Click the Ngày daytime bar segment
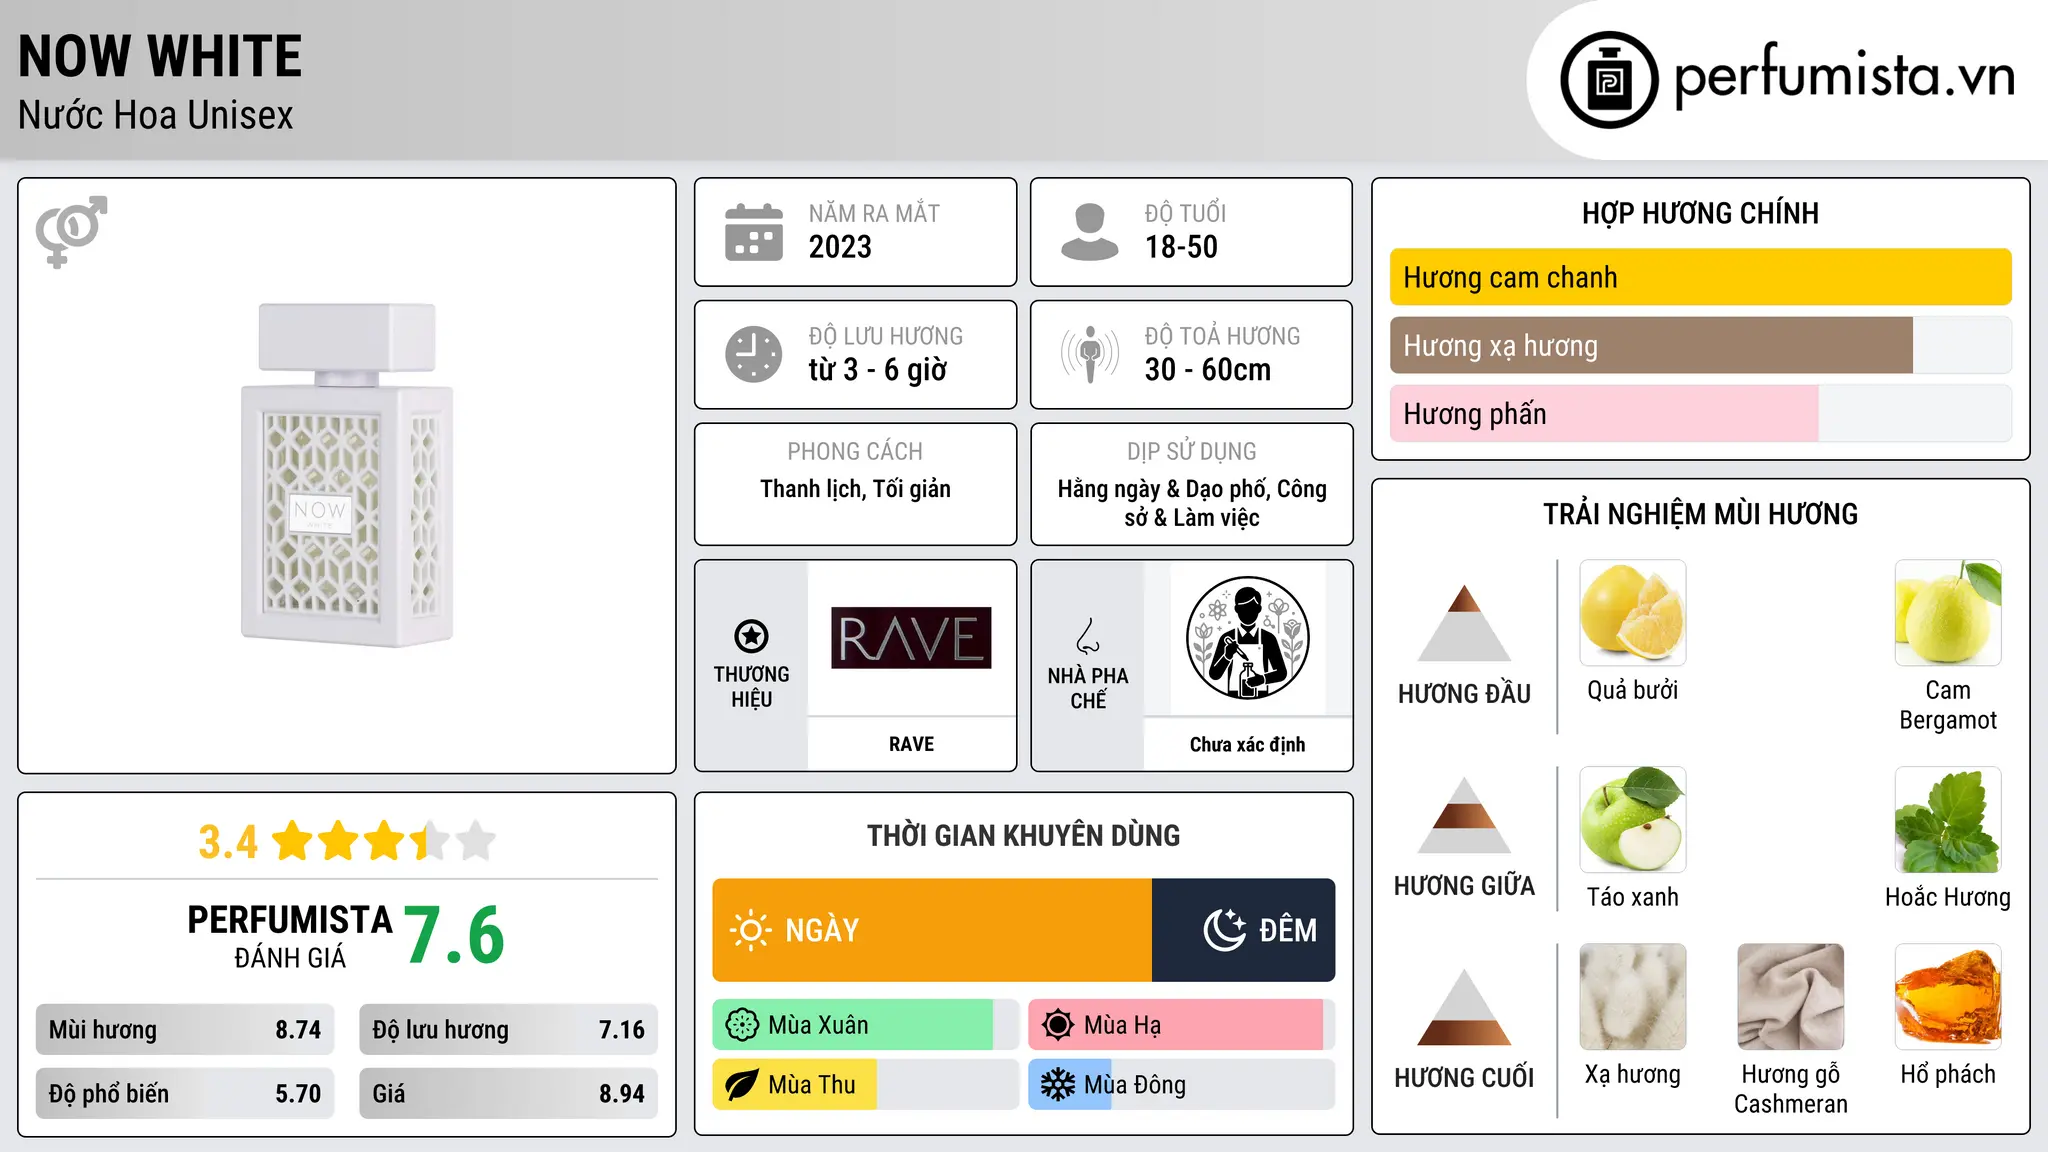This screenshot has width=2048, height=1152. click(932, 930)
